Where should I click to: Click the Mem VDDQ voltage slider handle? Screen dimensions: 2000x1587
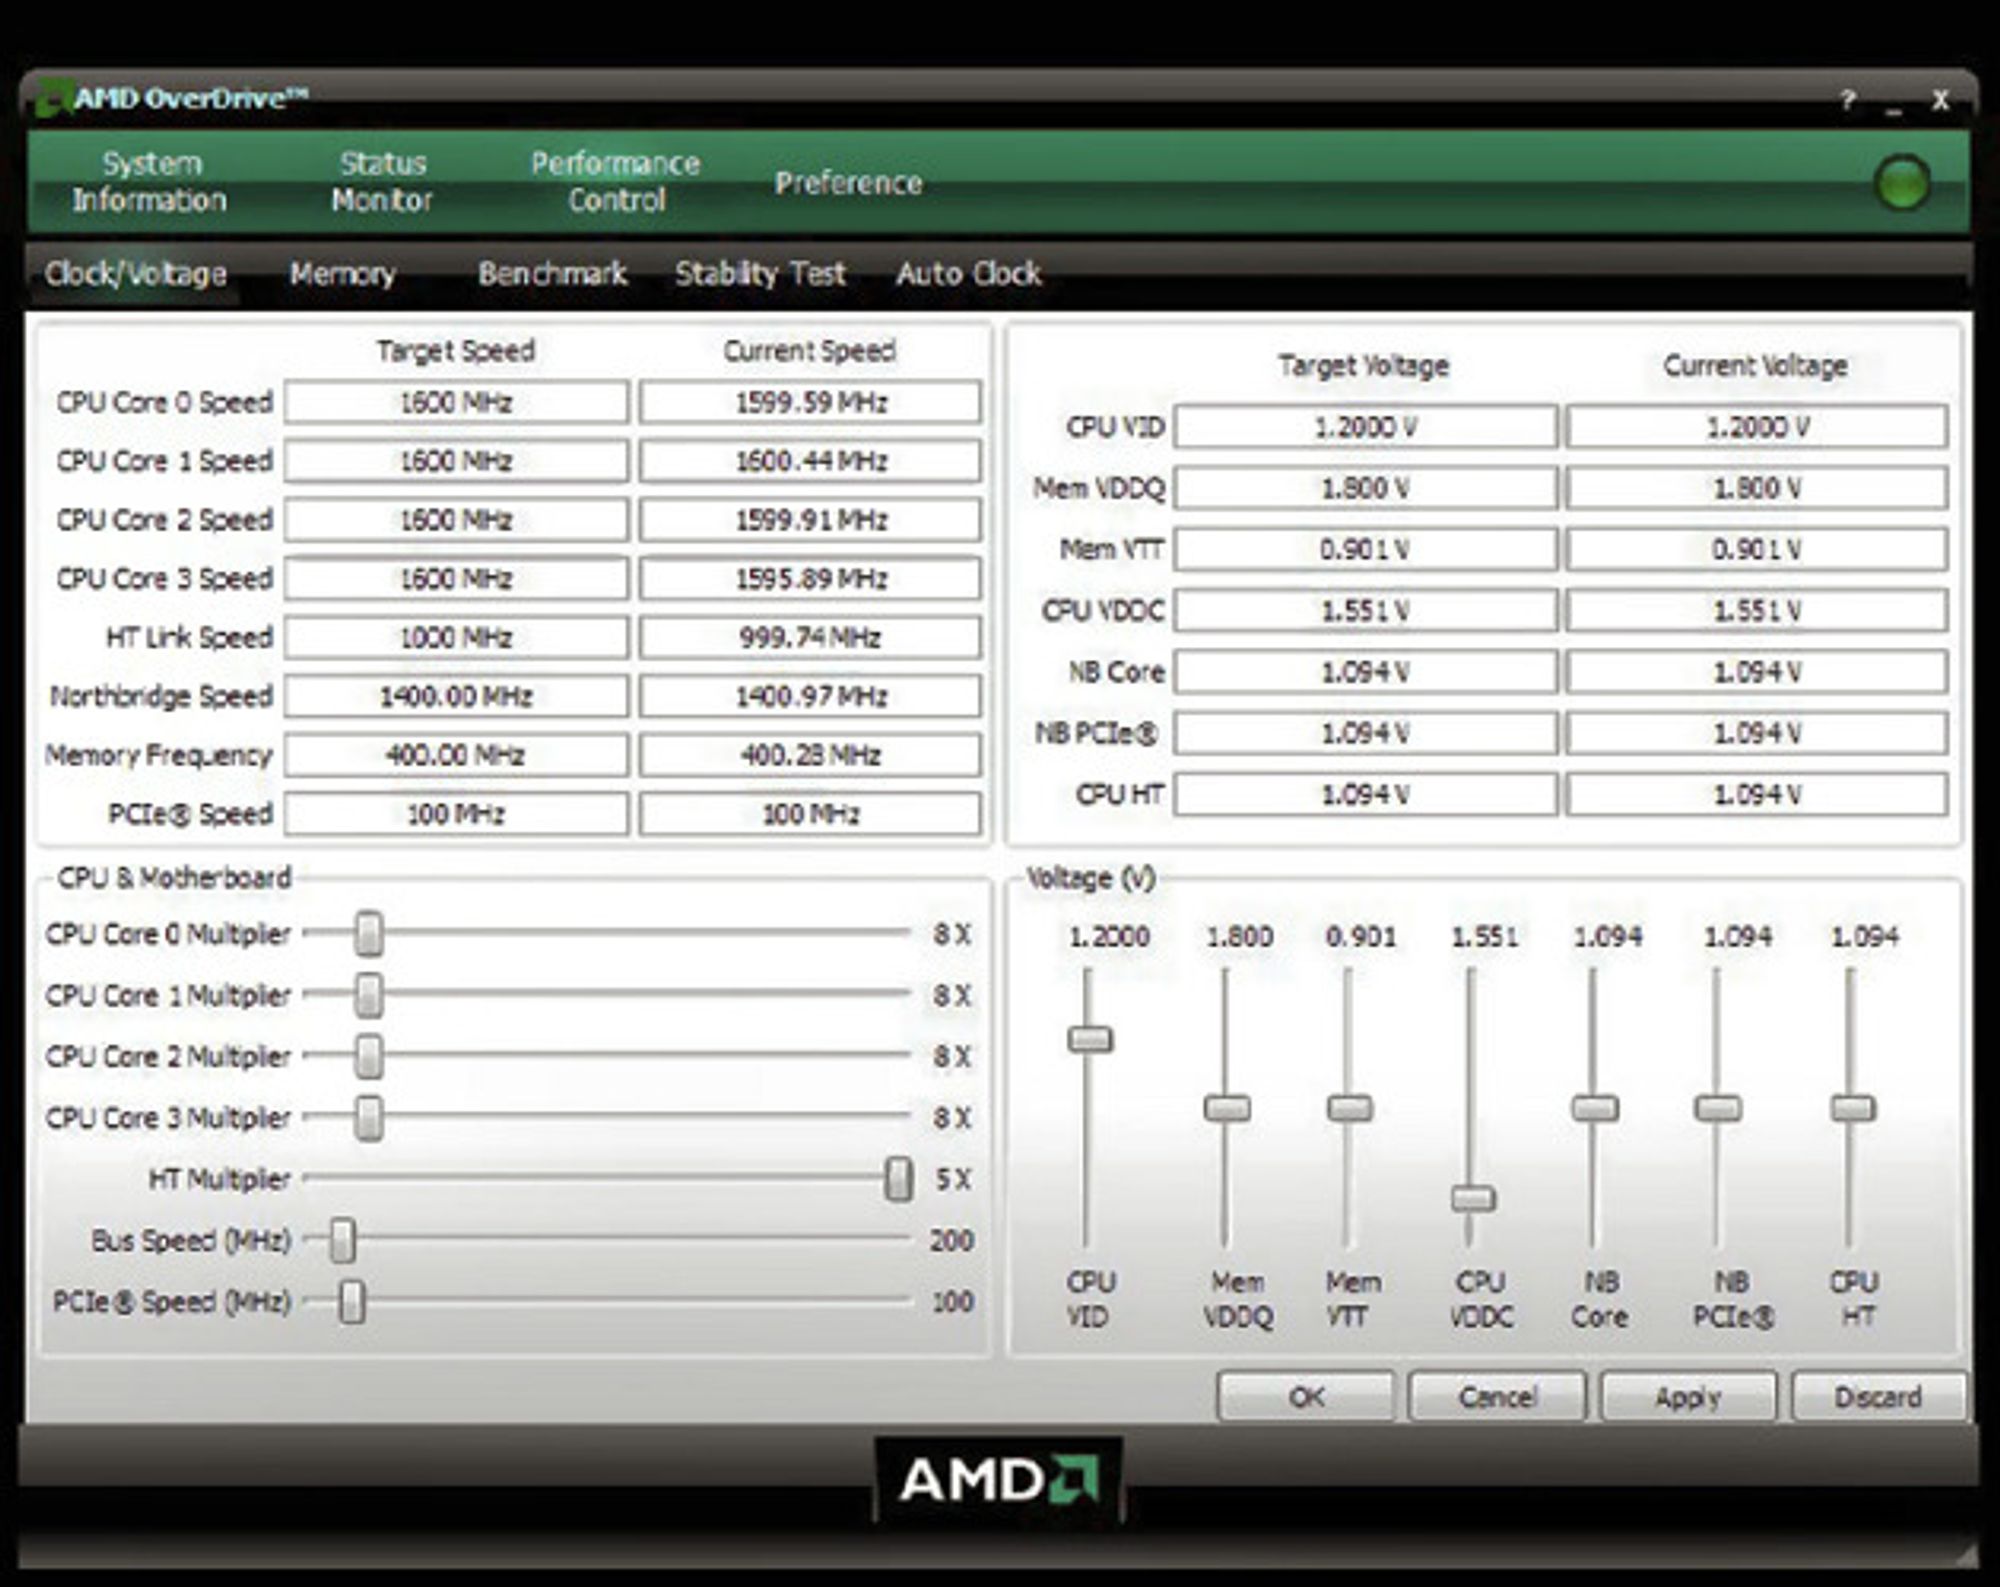(x=1227, y=1108)
